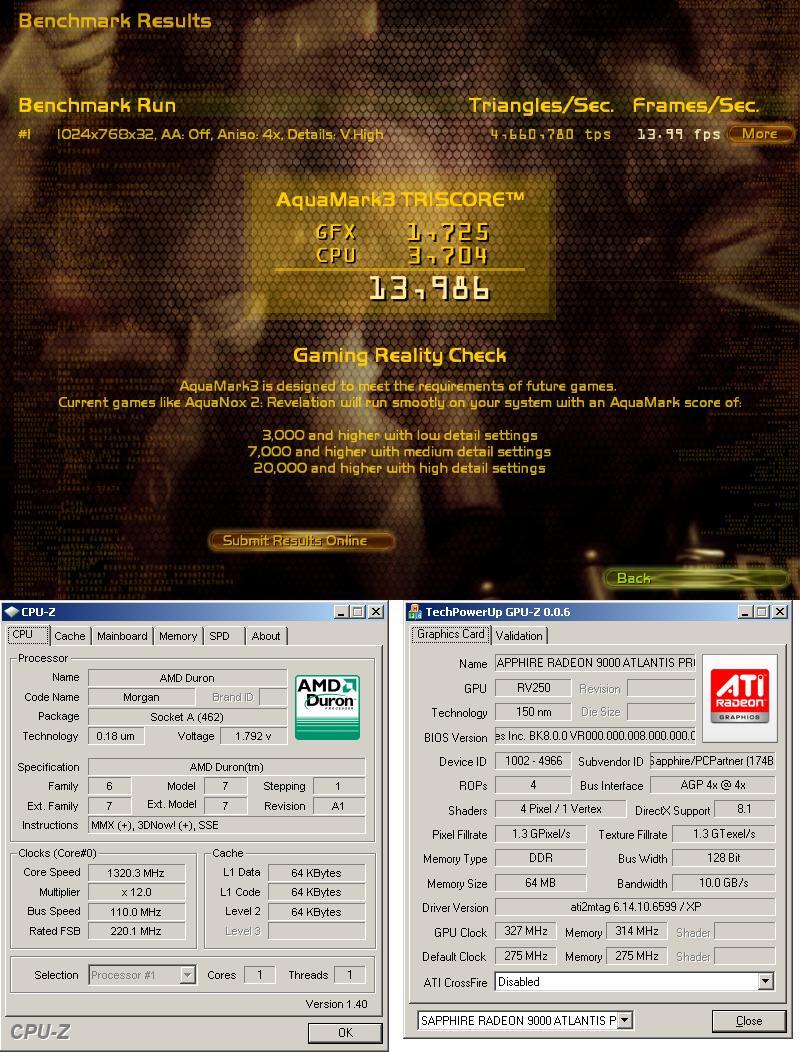Click the Bus Speed value 110.0 MHz
800x1052 pixels.
pos(136,912)
